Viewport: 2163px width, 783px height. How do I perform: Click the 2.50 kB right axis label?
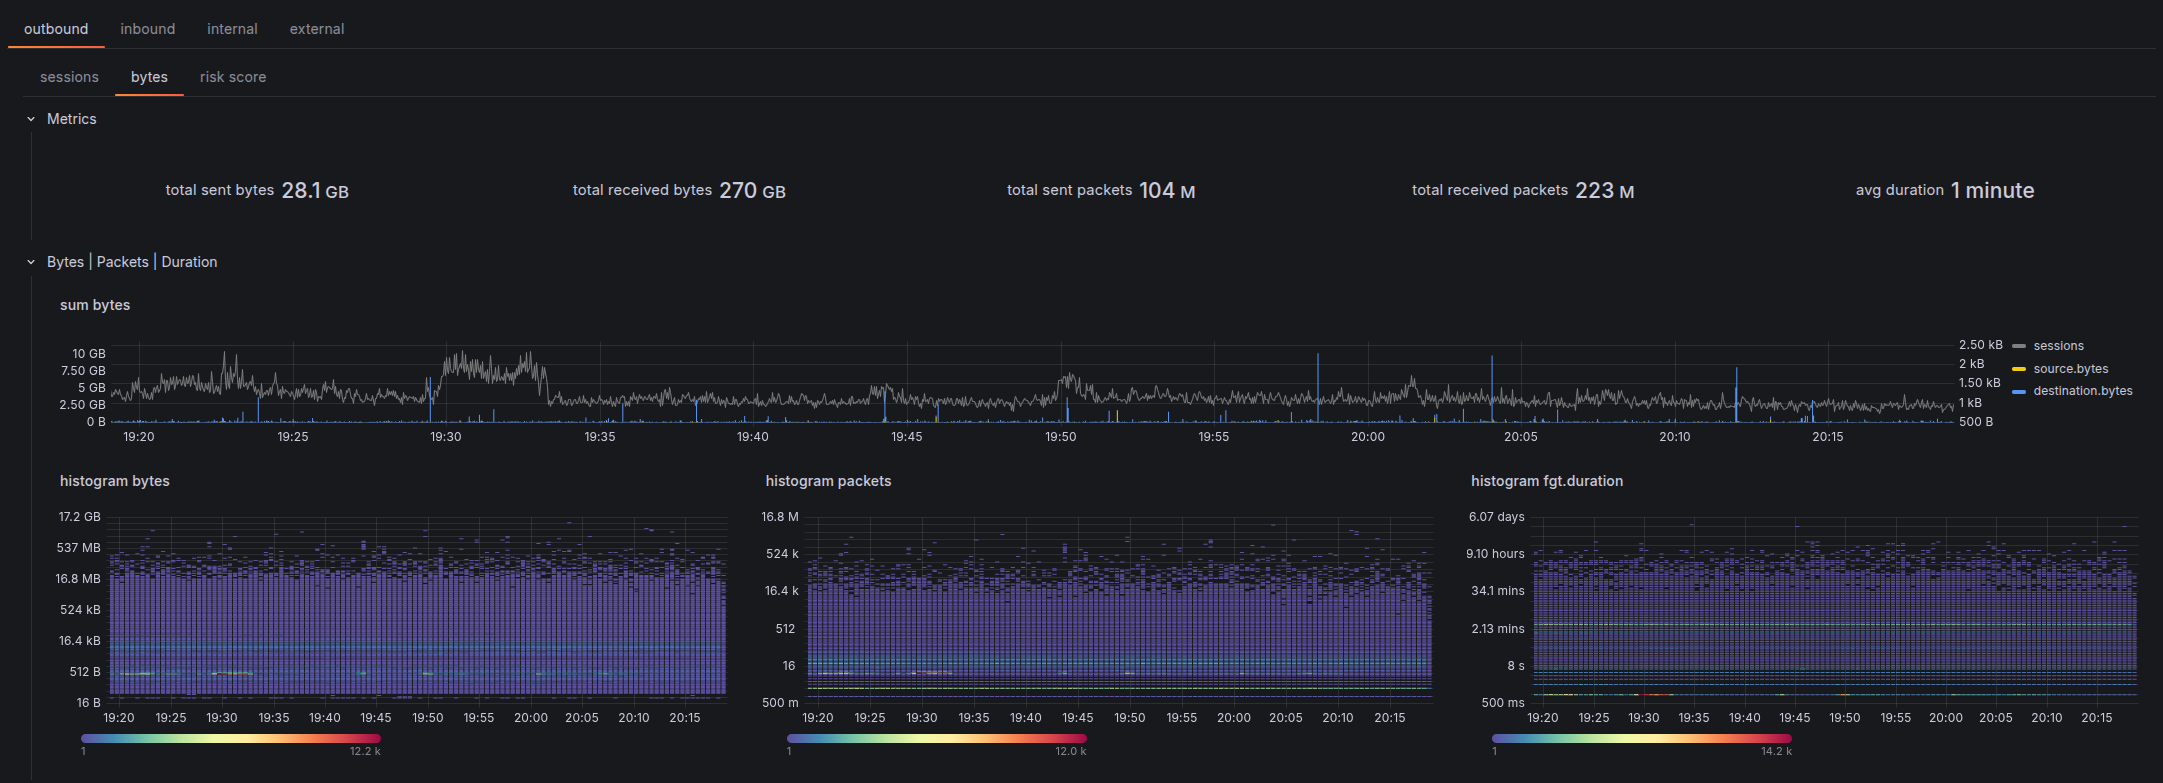click(1981, 345)
